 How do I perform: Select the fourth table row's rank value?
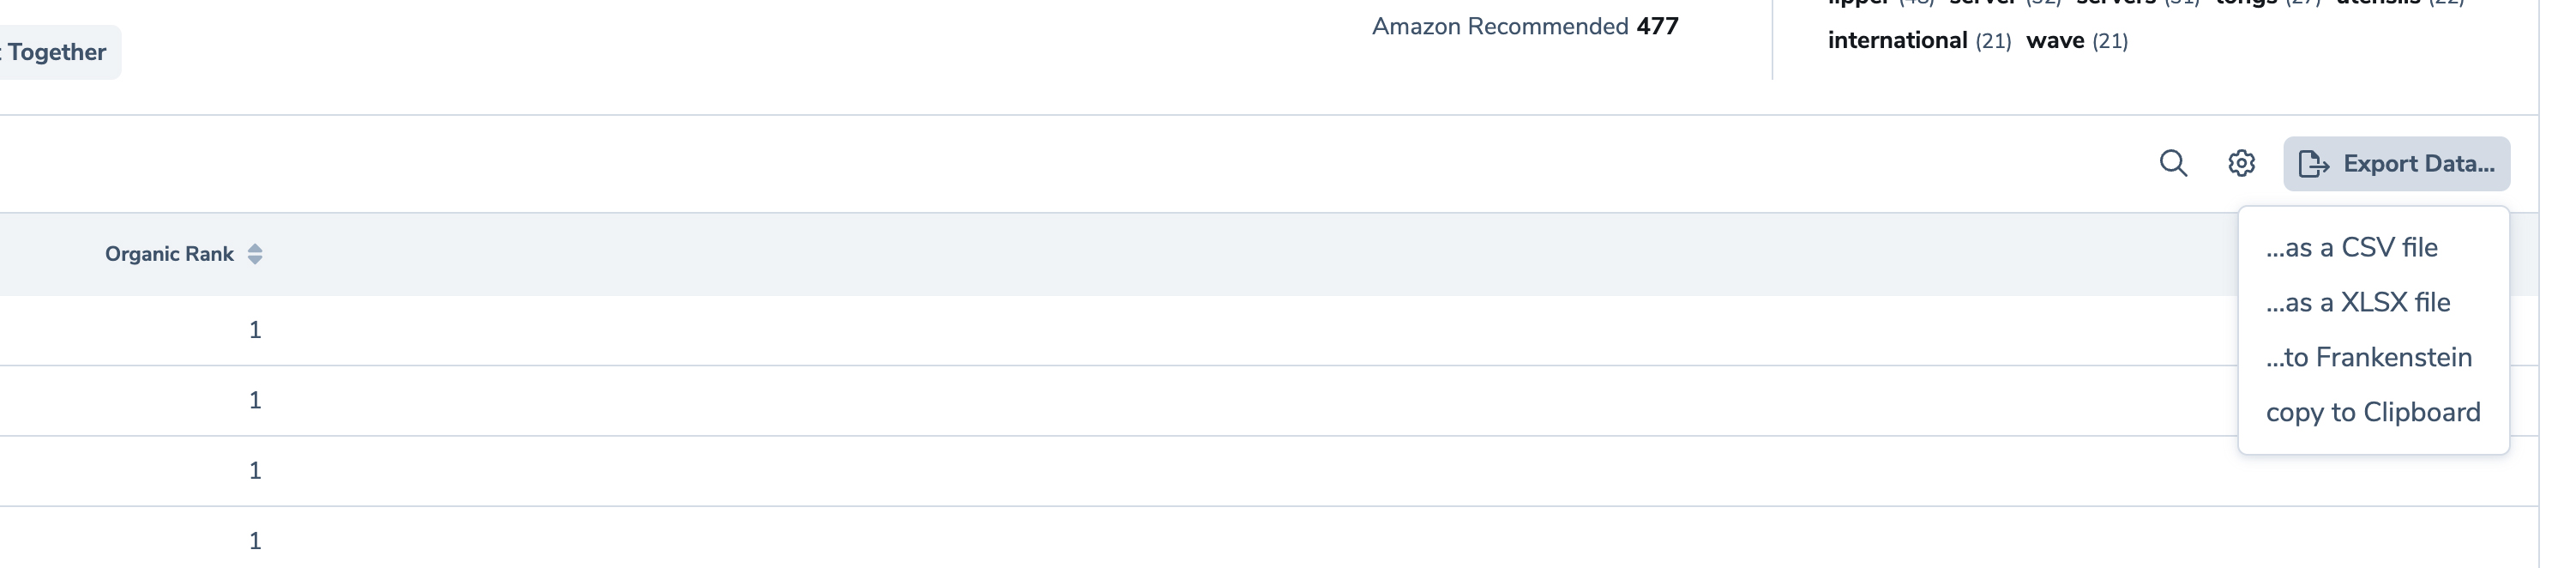[x=255, y=541]
